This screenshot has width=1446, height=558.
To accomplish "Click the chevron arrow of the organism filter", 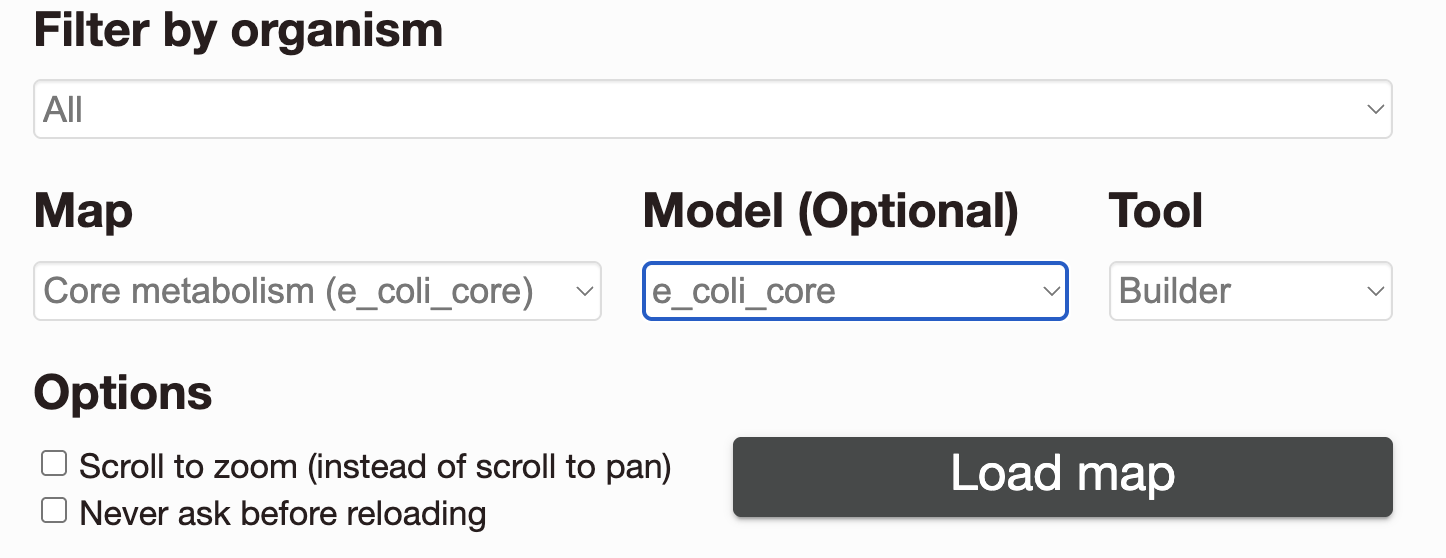I will click(x=1376, y=109).
